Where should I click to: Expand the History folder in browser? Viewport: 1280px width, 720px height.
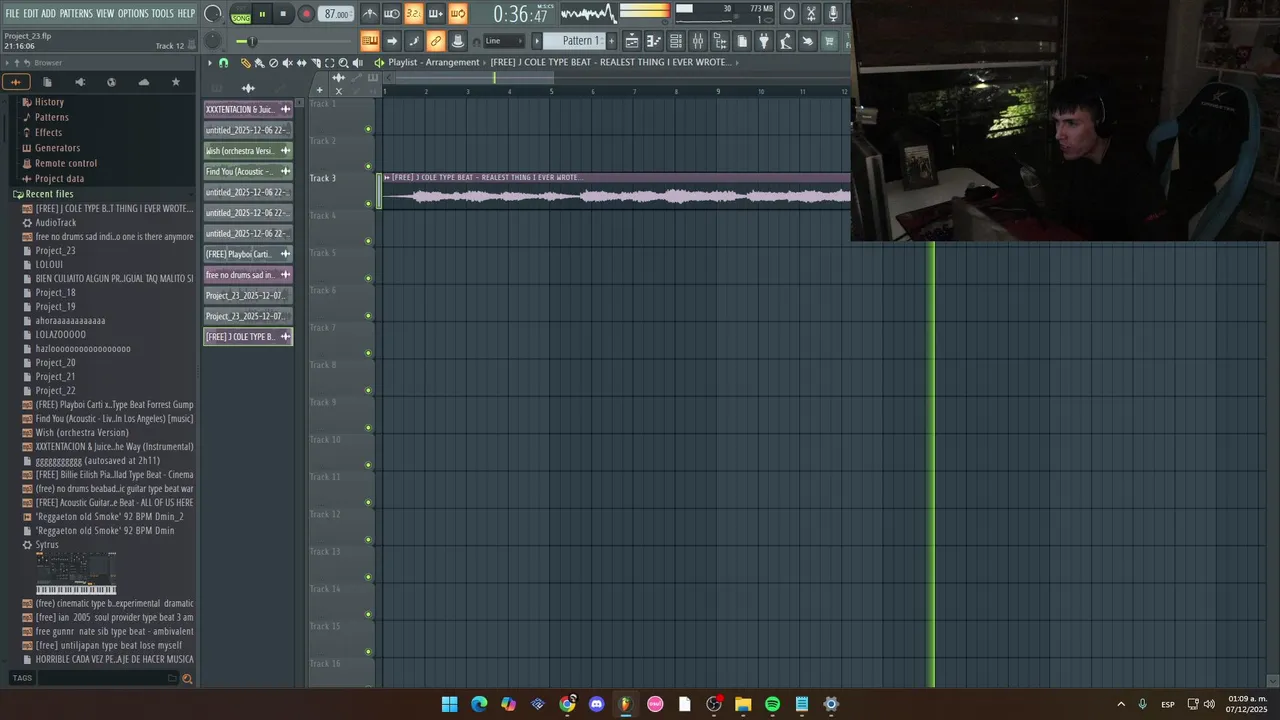[x=49, y=102]
